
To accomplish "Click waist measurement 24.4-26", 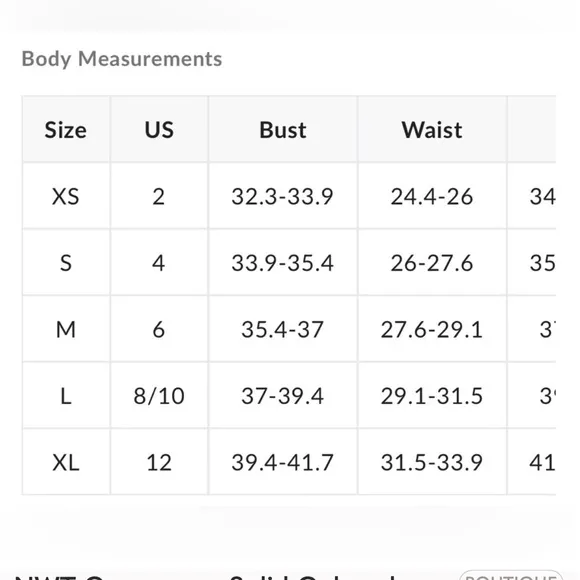I will [432, 196].
